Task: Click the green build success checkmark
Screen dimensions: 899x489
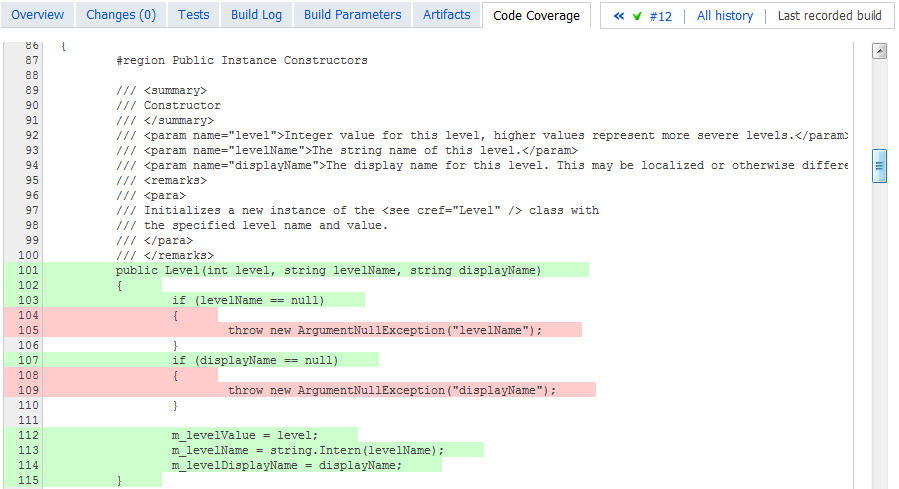Action: (x=638, y=16)
